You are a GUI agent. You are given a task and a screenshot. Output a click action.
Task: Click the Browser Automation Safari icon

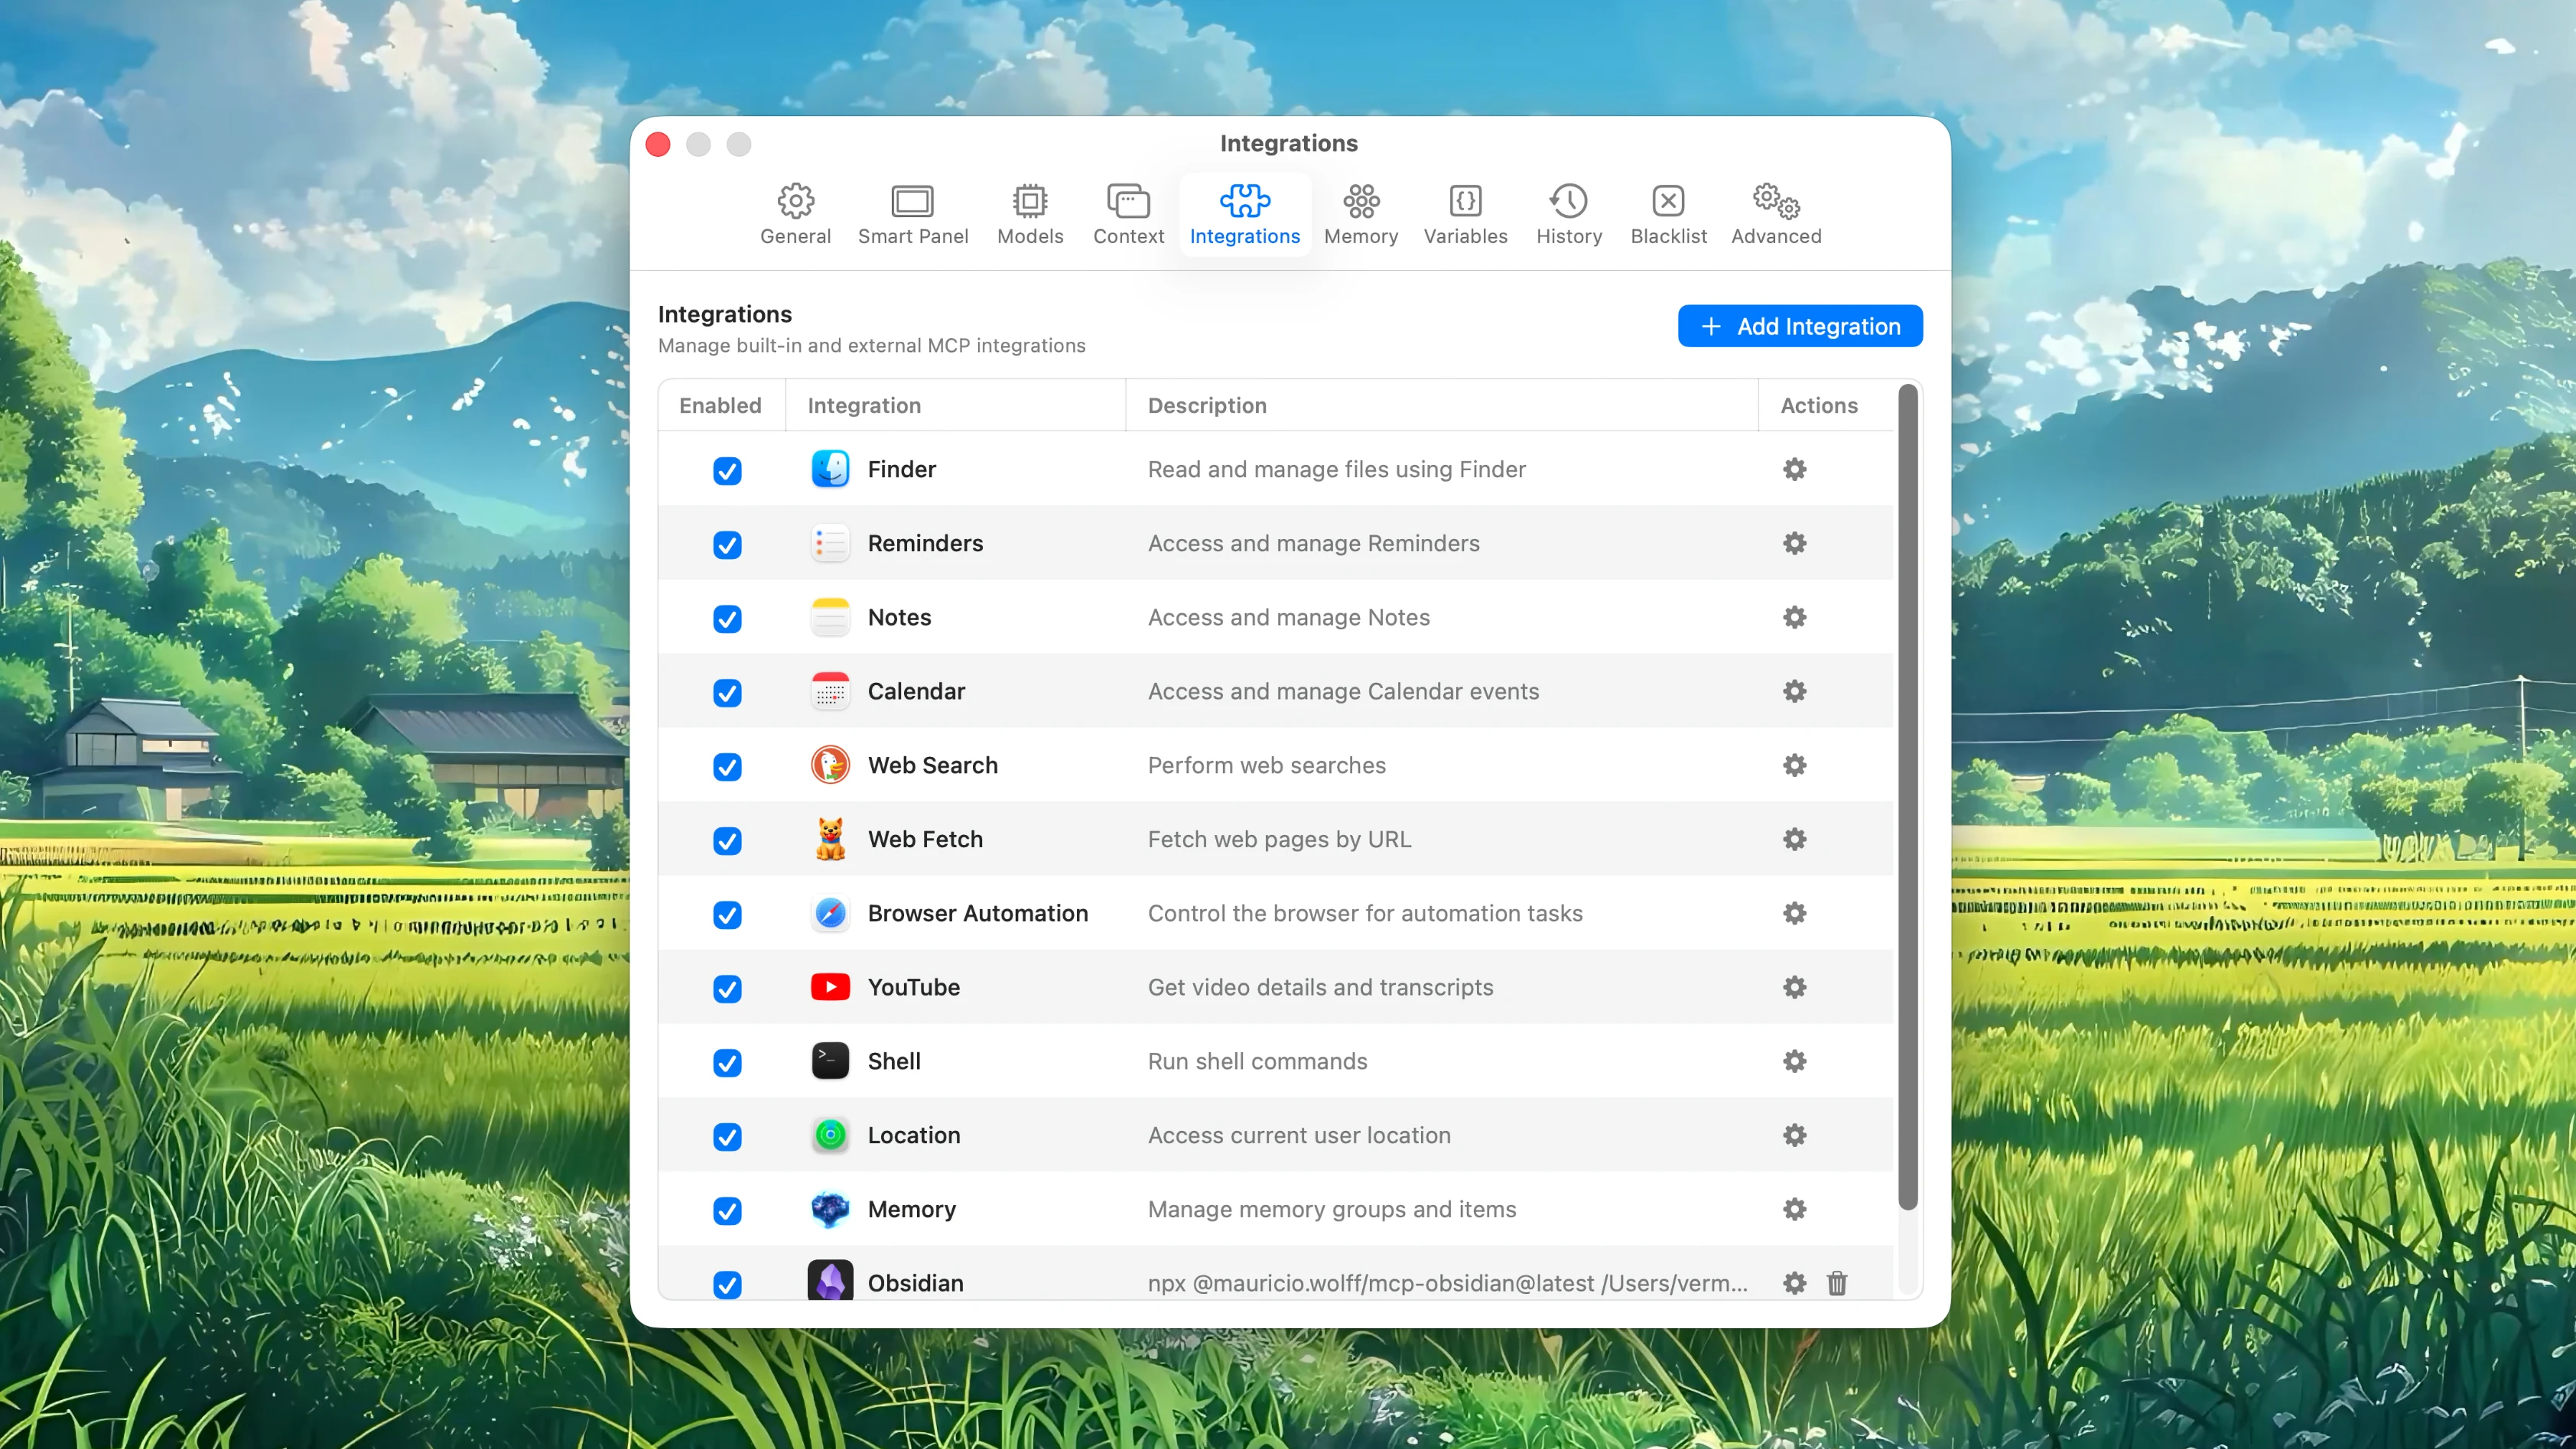point(830,913)
